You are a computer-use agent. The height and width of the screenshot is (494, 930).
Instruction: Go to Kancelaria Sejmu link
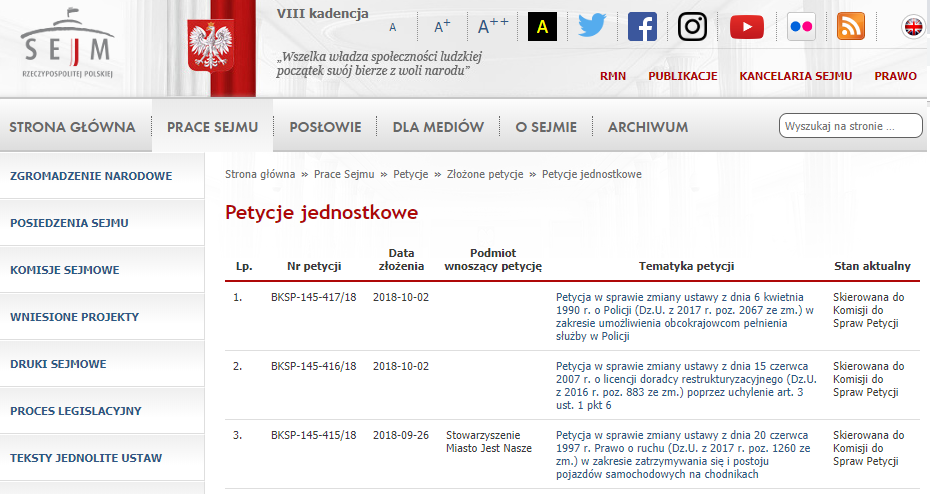(x=795, y=76)
